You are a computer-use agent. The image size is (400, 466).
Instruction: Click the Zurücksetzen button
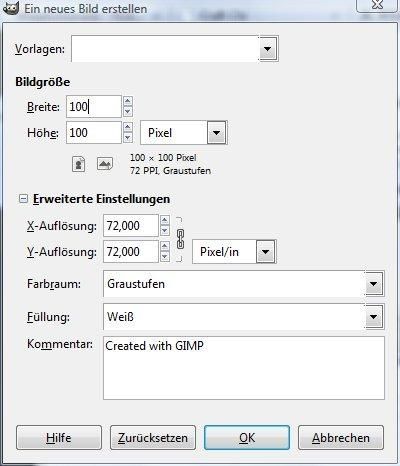[x=153, y=438]
